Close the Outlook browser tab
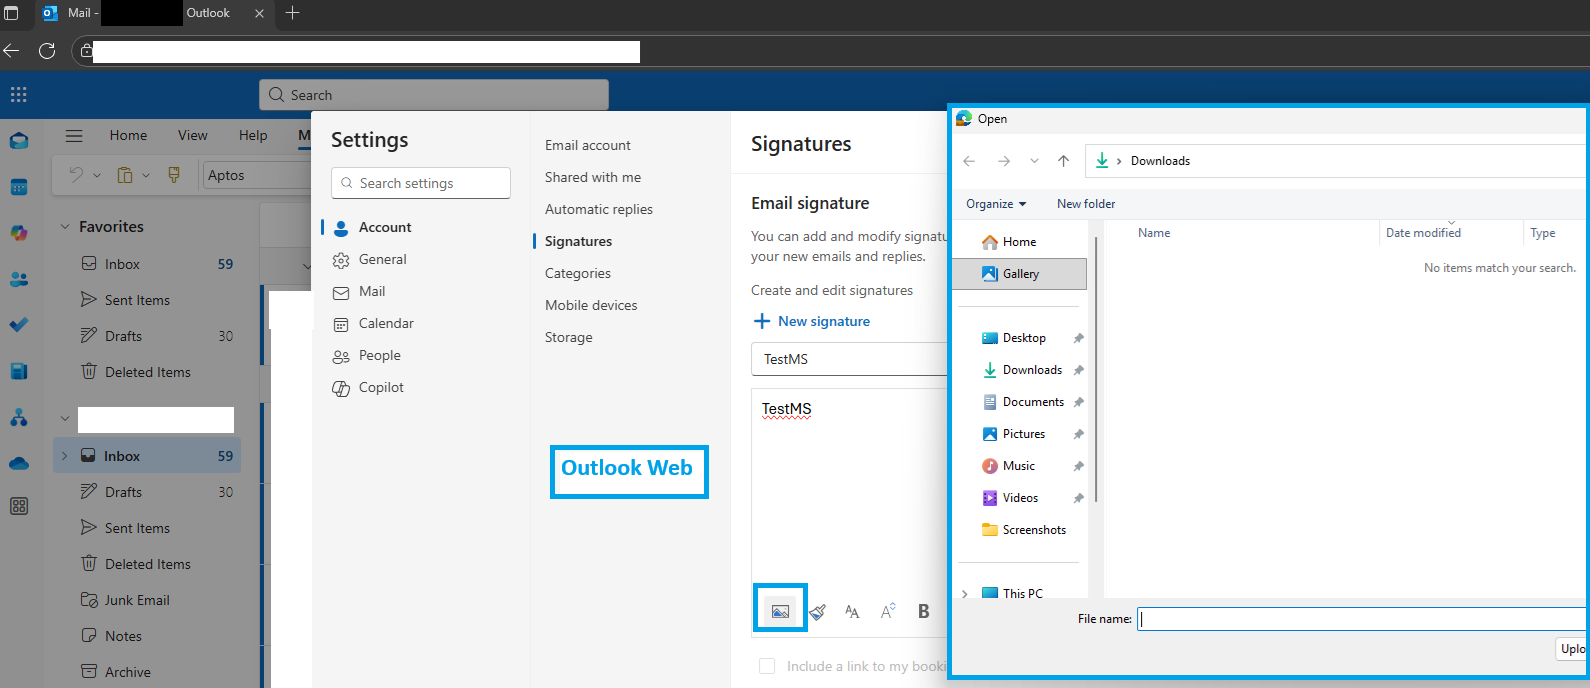Image resolution: width=1590 pixels, height=688 pixels. (260, 13)
